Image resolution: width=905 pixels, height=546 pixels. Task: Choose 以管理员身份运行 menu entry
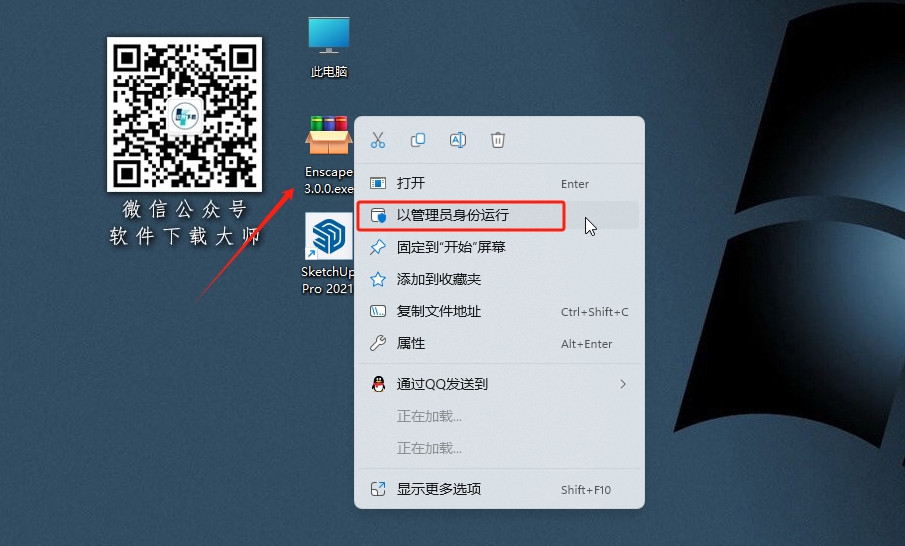click(499, 215)
